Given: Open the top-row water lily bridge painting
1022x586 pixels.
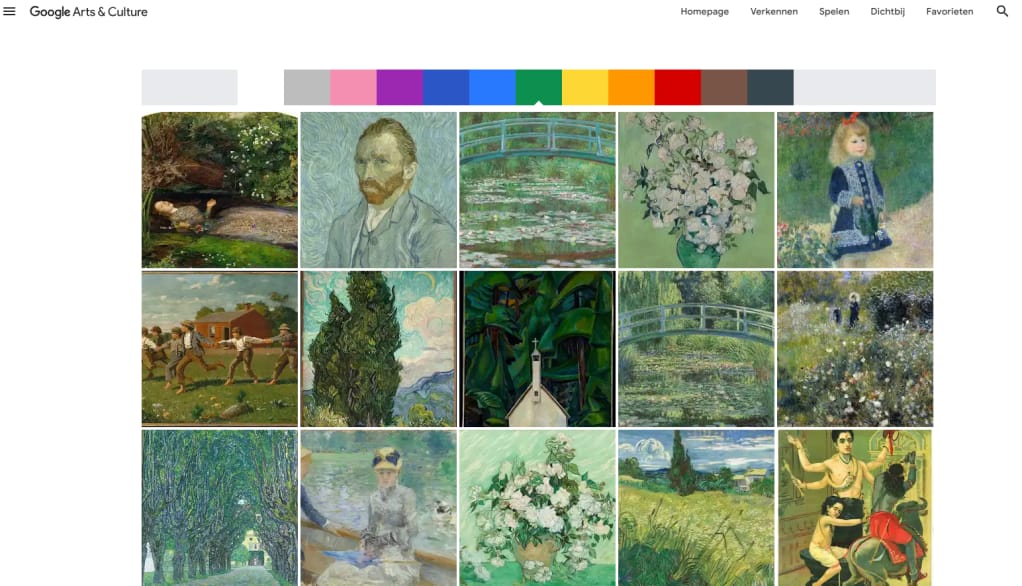Looking at the screenshot, I should coord(537,190).
